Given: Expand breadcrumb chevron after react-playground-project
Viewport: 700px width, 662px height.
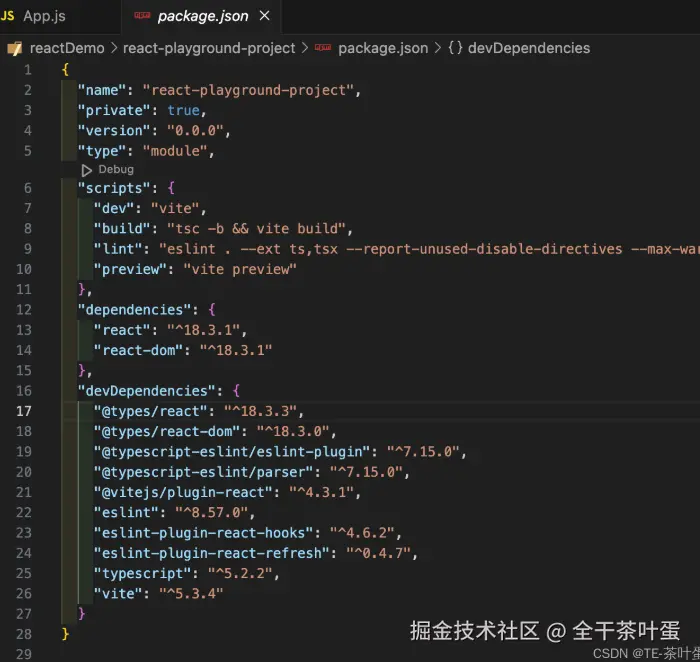Looking at the screenshot, I should click(x=305, y=48).
